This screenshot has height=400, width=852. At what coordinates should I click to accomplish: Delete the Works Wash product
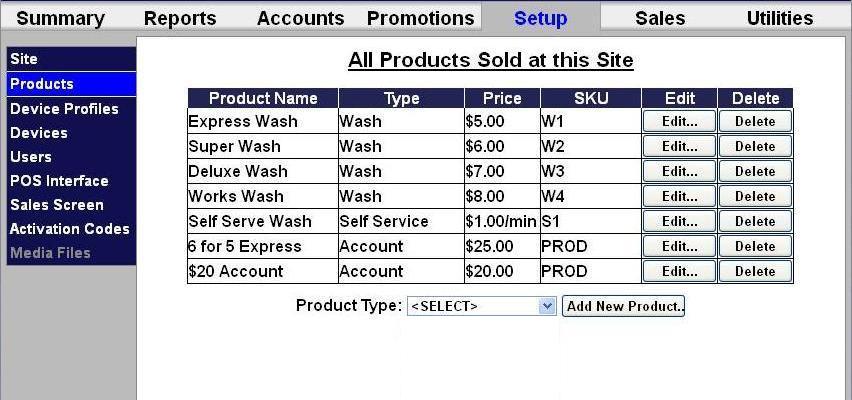click(755, 196)
